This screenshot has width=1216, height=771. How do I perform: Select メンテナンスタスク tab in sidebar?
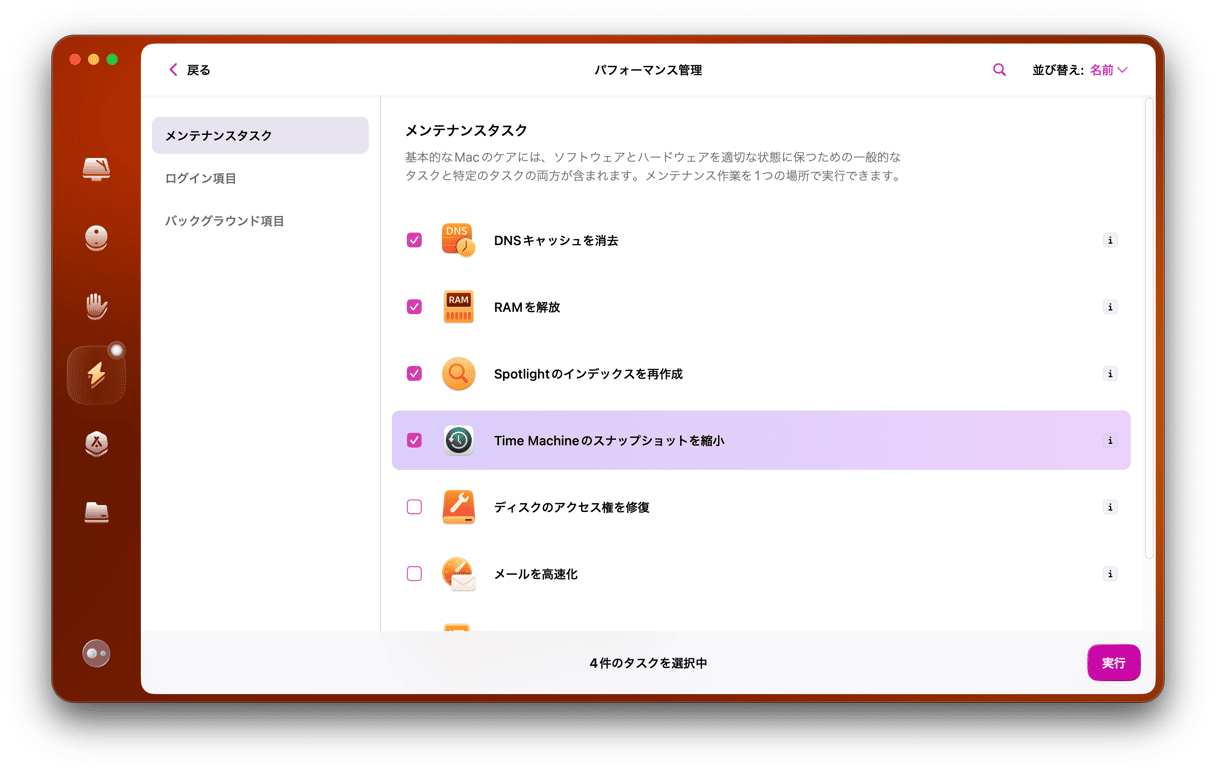[260, 135]
